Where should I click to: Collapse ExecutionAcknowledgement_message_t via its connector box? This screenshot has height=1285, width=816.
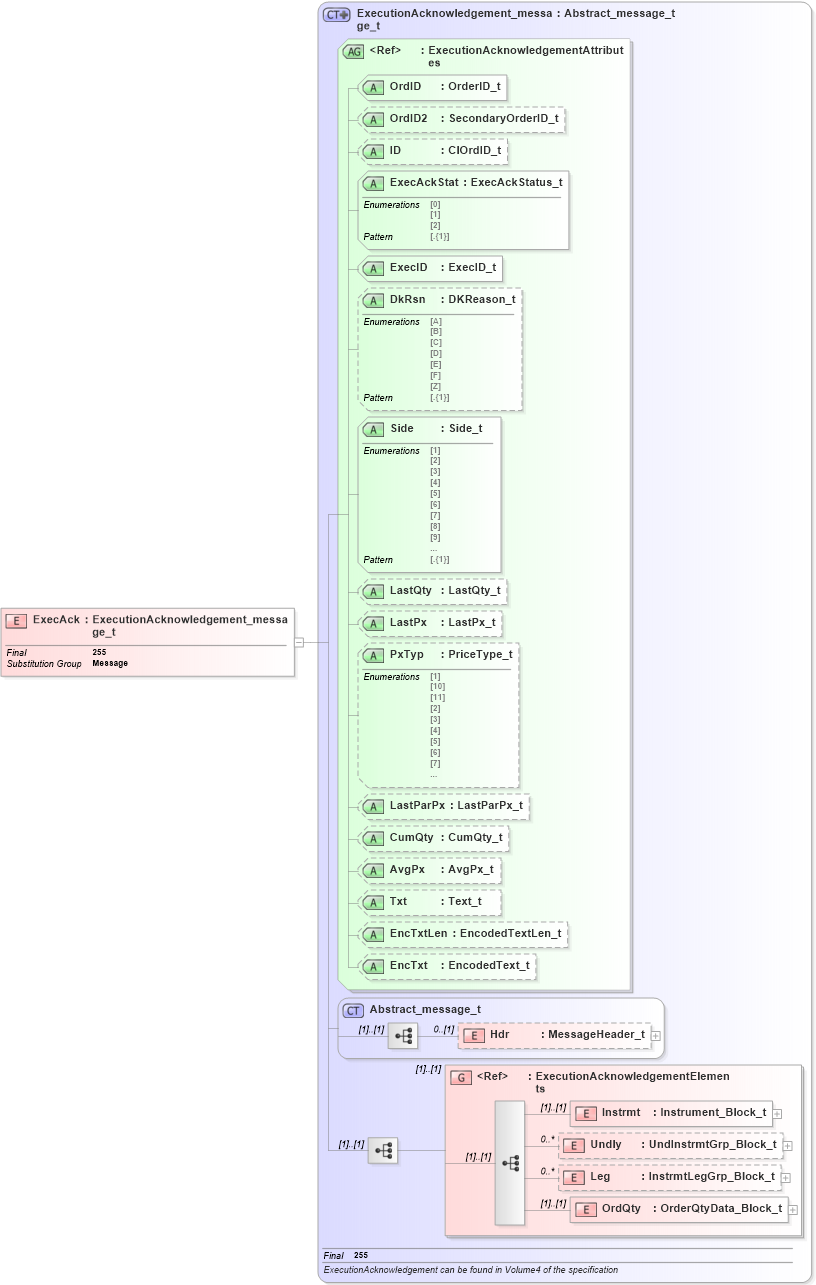pos(299,643)
